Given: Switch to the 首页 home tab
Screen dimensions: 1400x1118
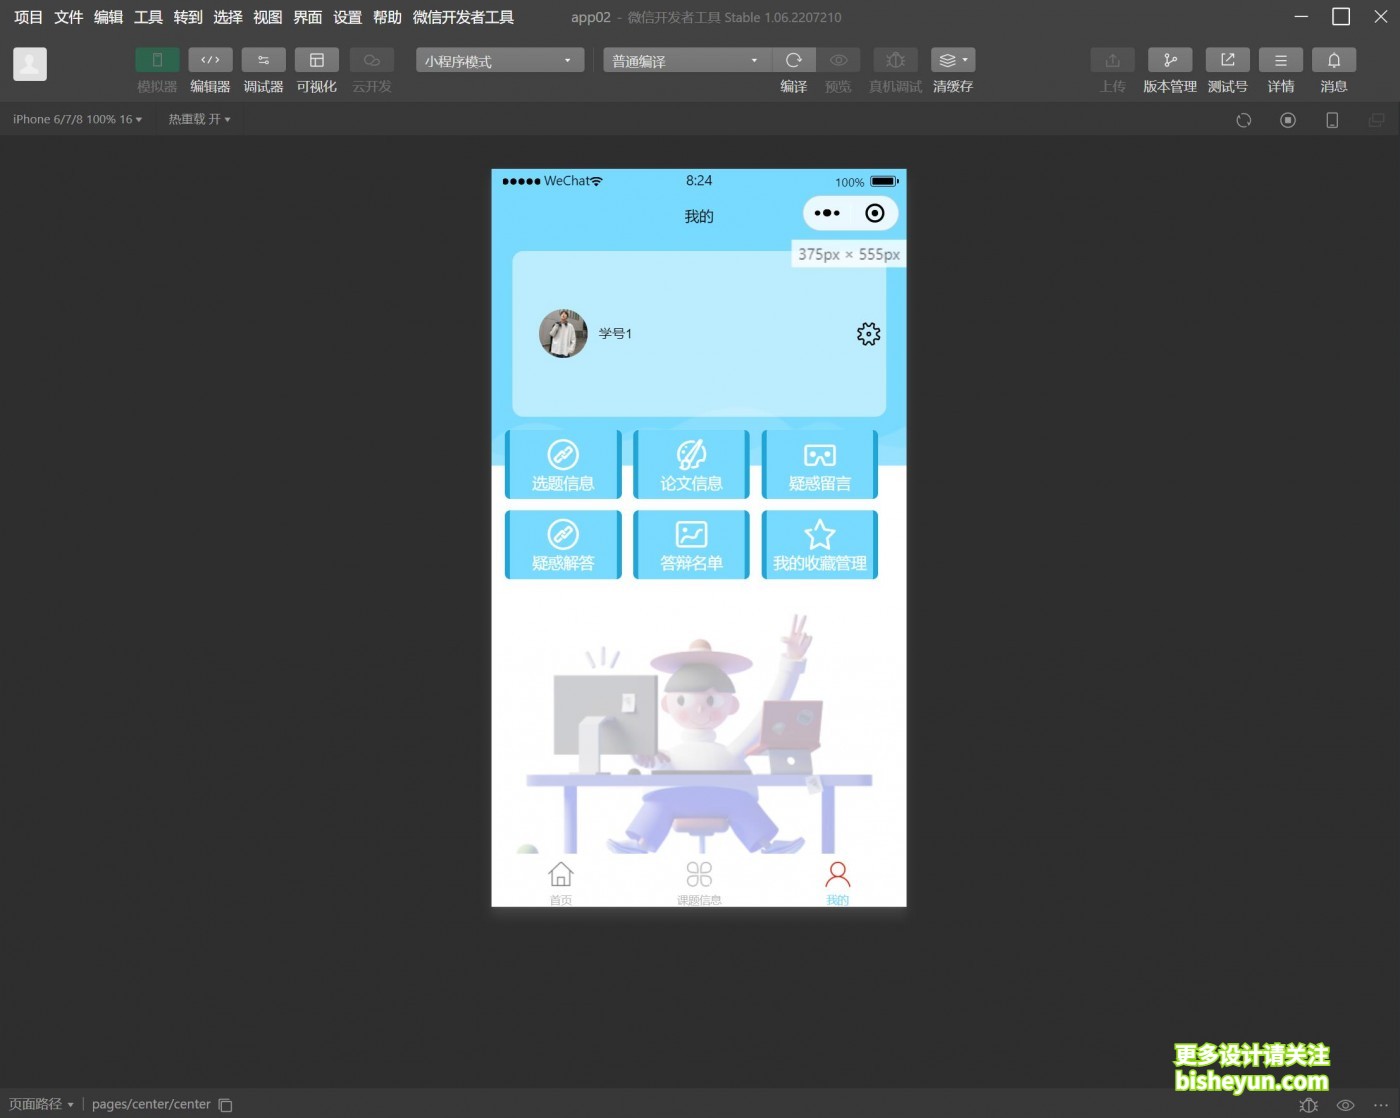Looking at the screenshot, I should pyautogui.click(x=561, y=881).
